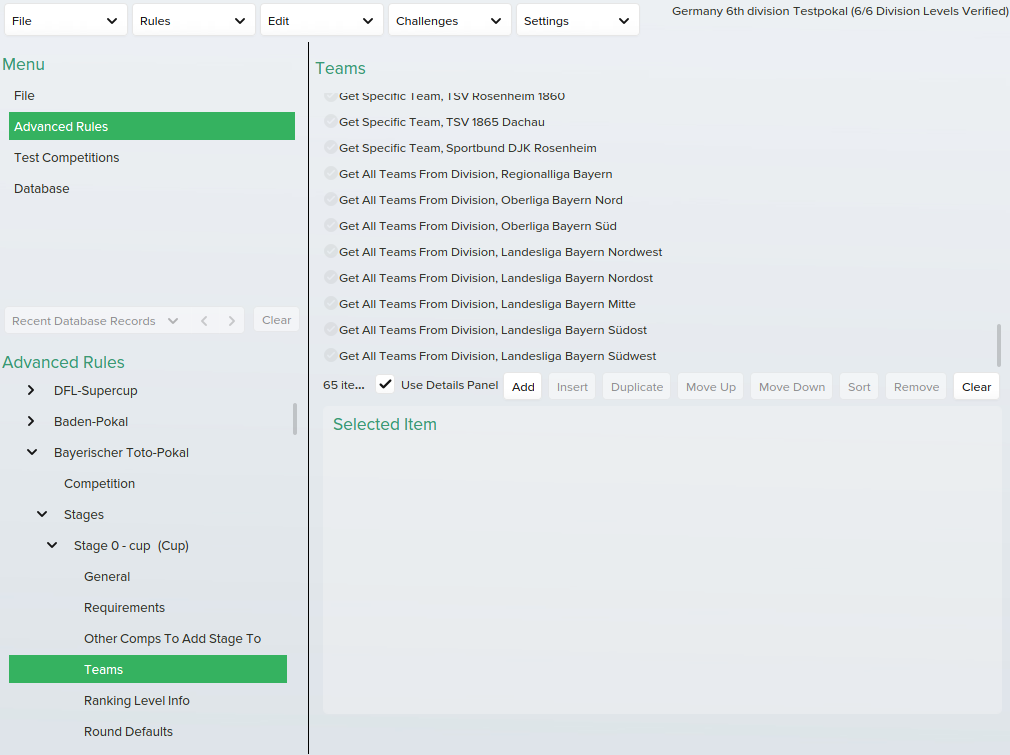Tick check icon for Landesliga Bayern Südost
This screenshot has height=755, width=1010.
pos(330,329)
